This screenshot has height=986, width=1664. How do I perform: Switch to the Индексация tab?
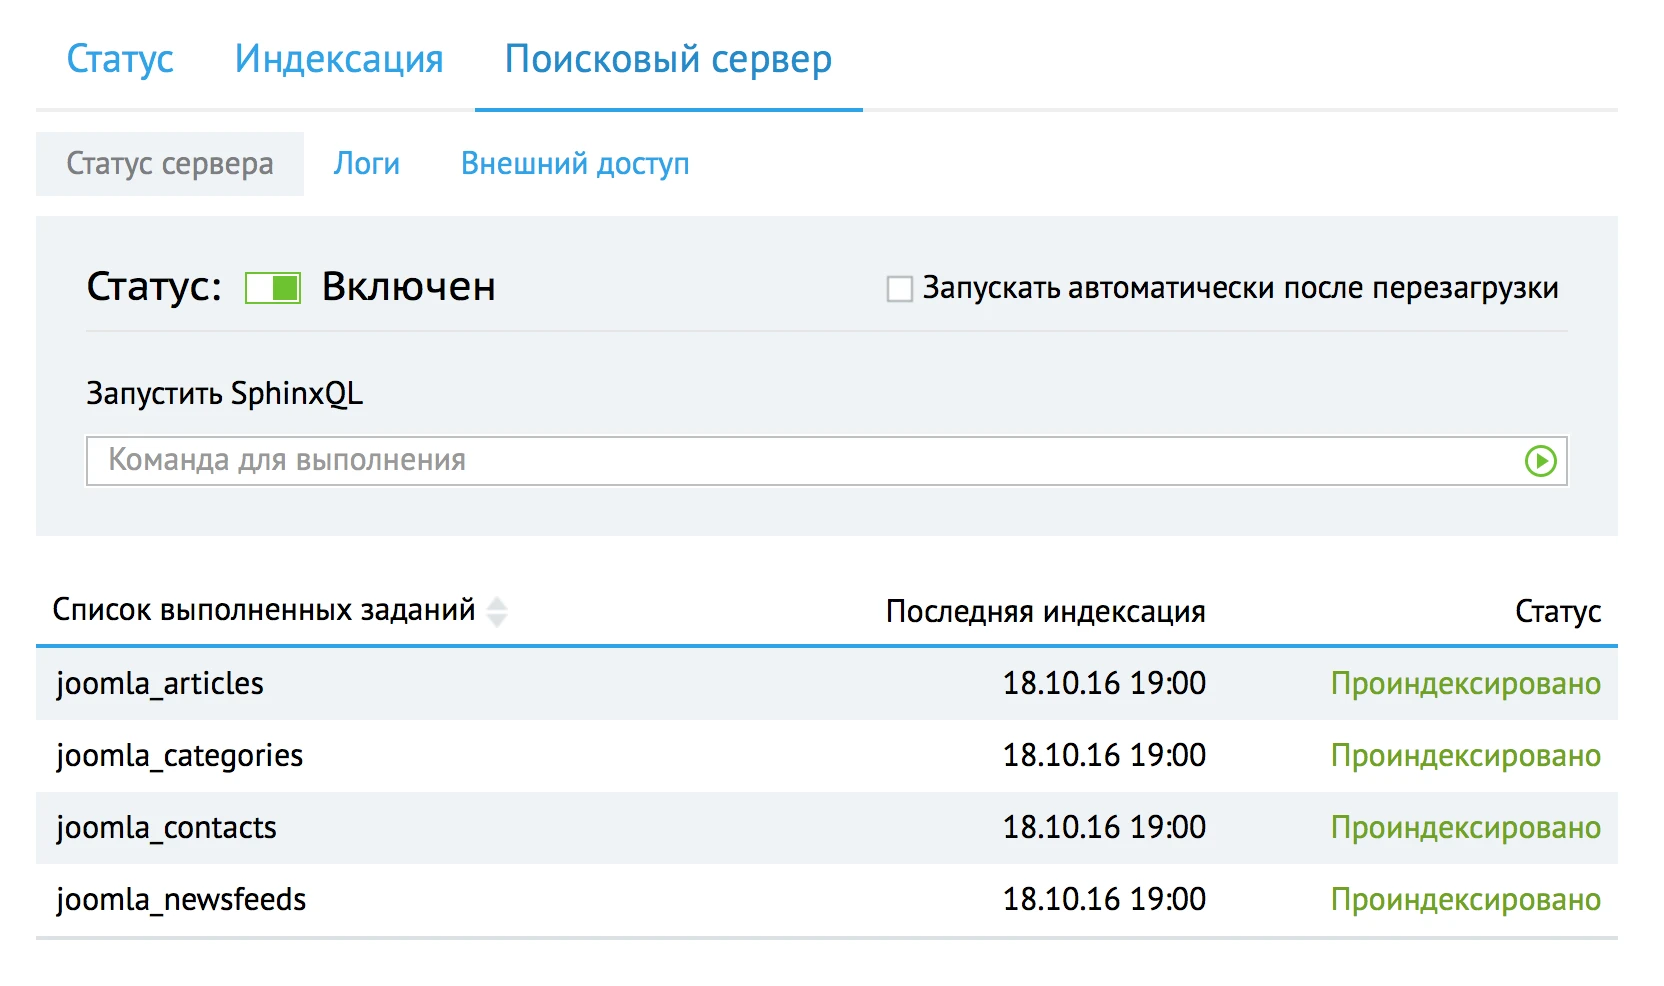[338, 59]
